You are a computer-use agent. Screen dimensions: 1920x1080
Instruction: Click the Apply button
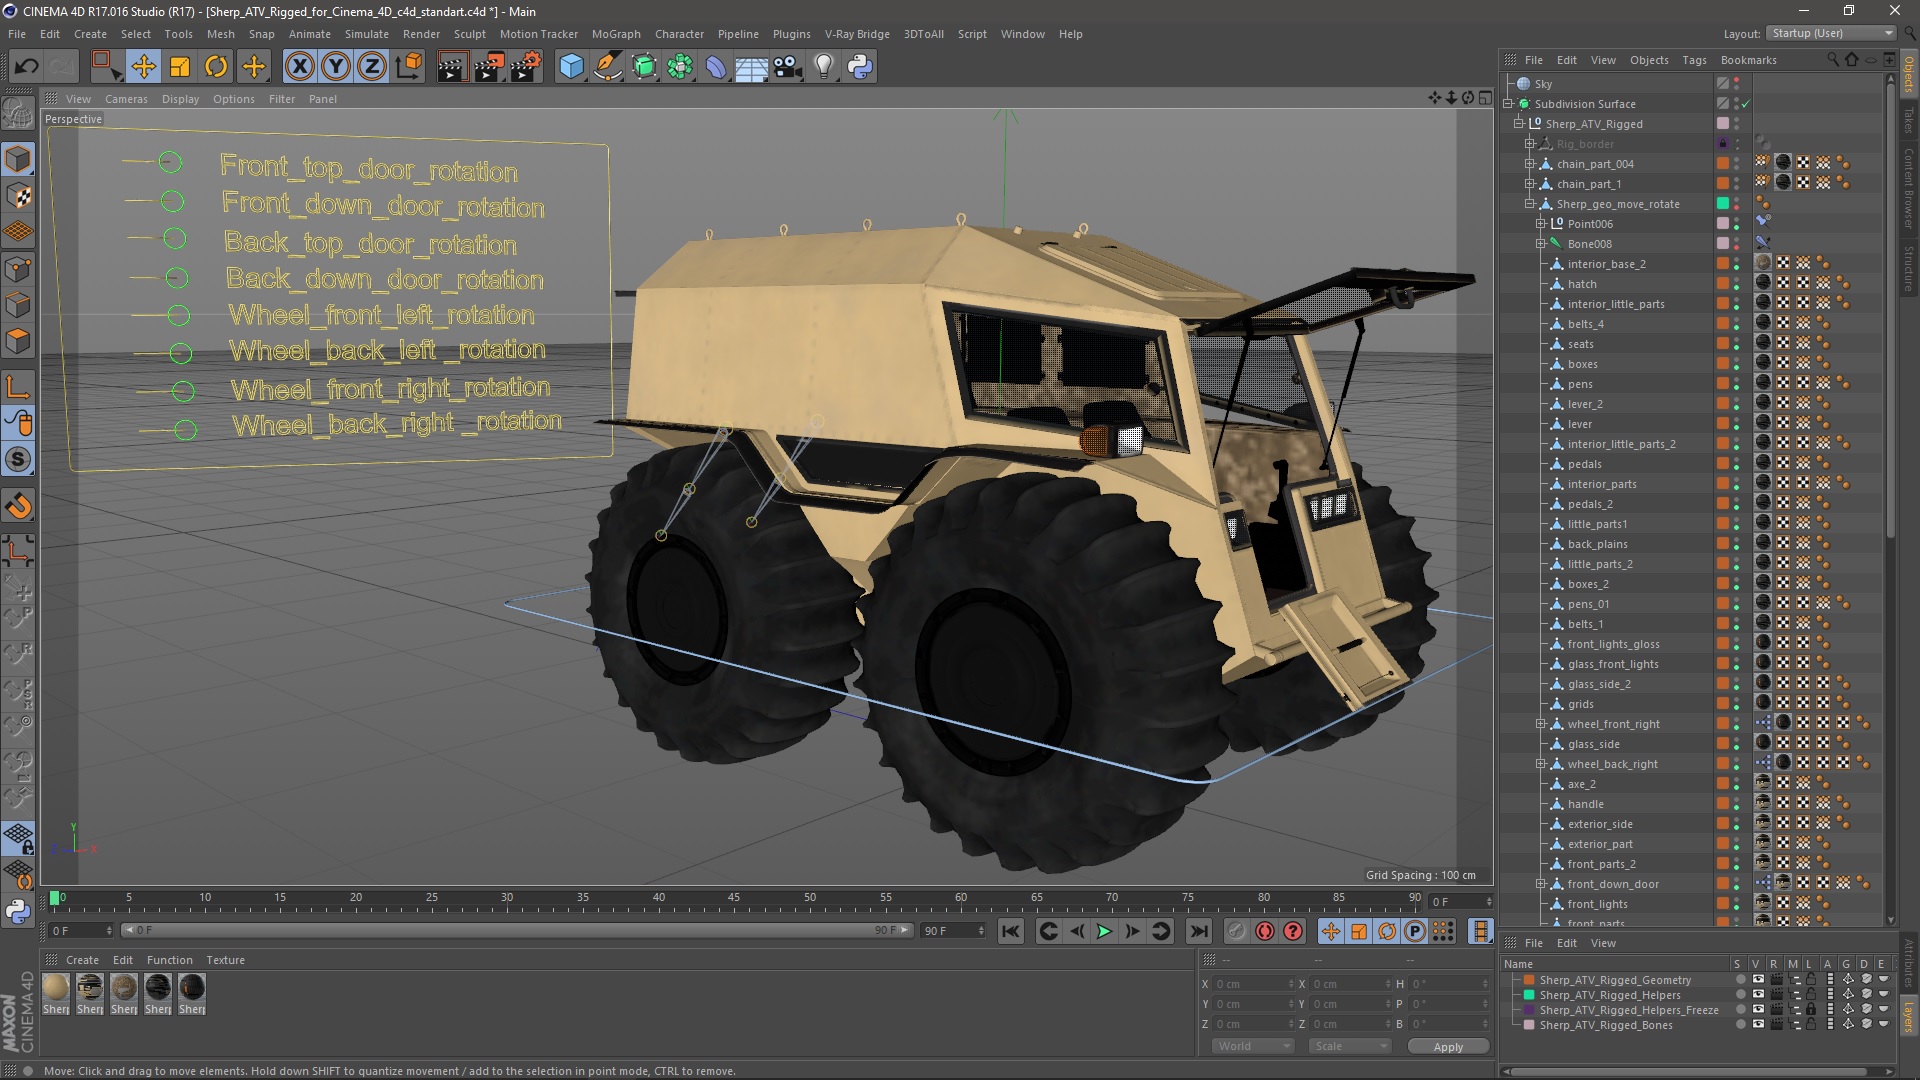(x=1448, y=1047)
